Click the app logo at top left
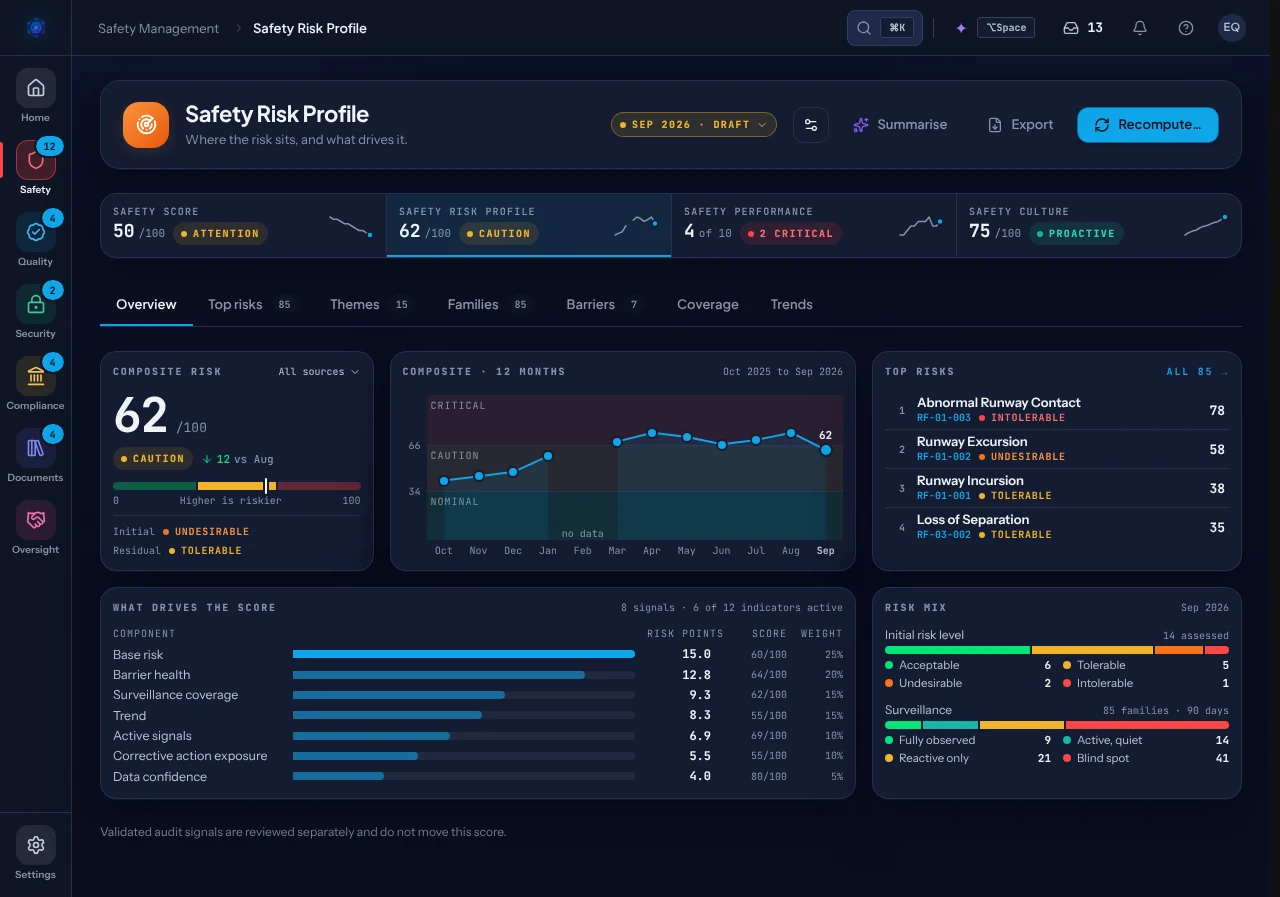 tap(36, 28)
